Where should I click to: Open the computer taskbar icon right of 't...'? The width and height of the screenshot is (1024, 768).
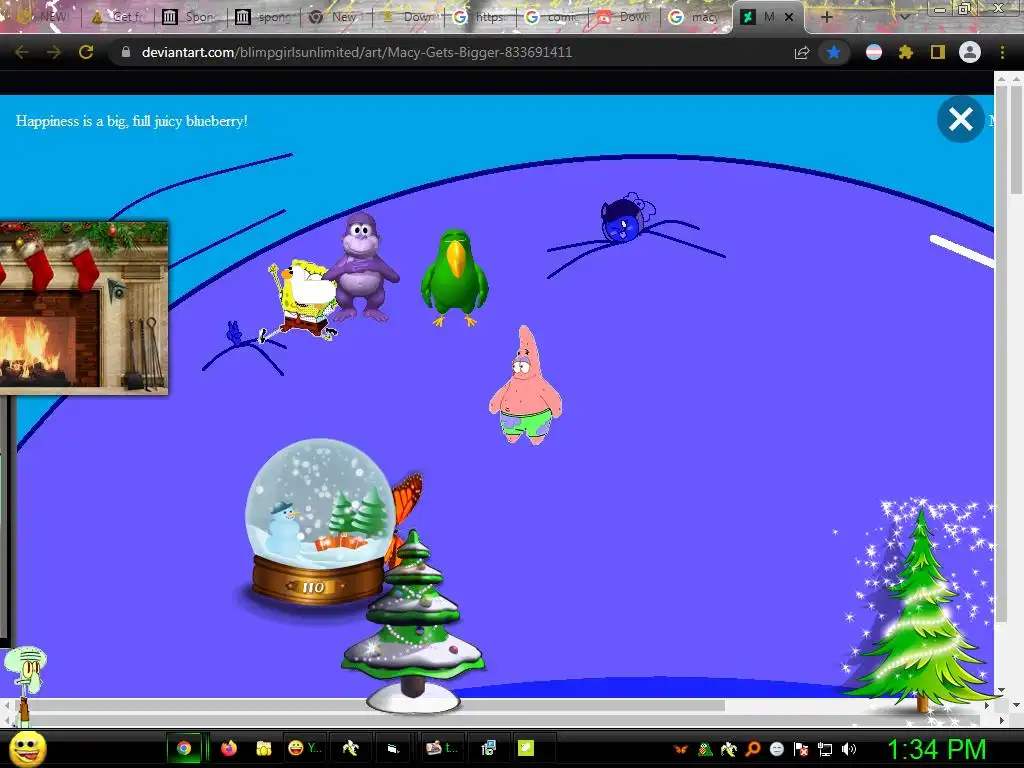[x=489, y=748]
